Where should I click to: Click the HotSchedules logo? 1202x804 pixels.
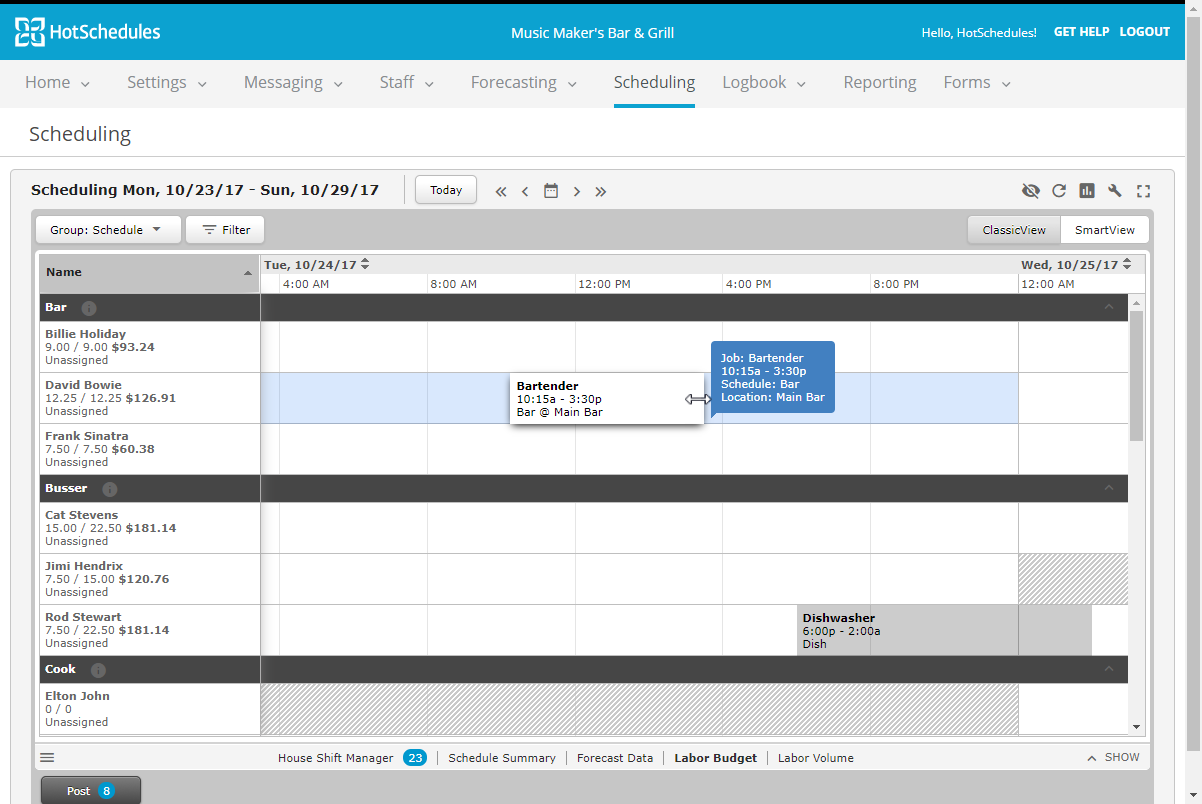click(88, 32)
